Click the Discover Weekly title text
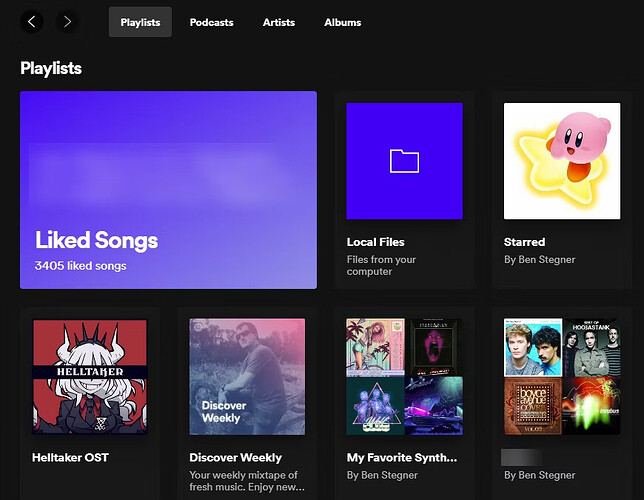 tap(235, 457)
